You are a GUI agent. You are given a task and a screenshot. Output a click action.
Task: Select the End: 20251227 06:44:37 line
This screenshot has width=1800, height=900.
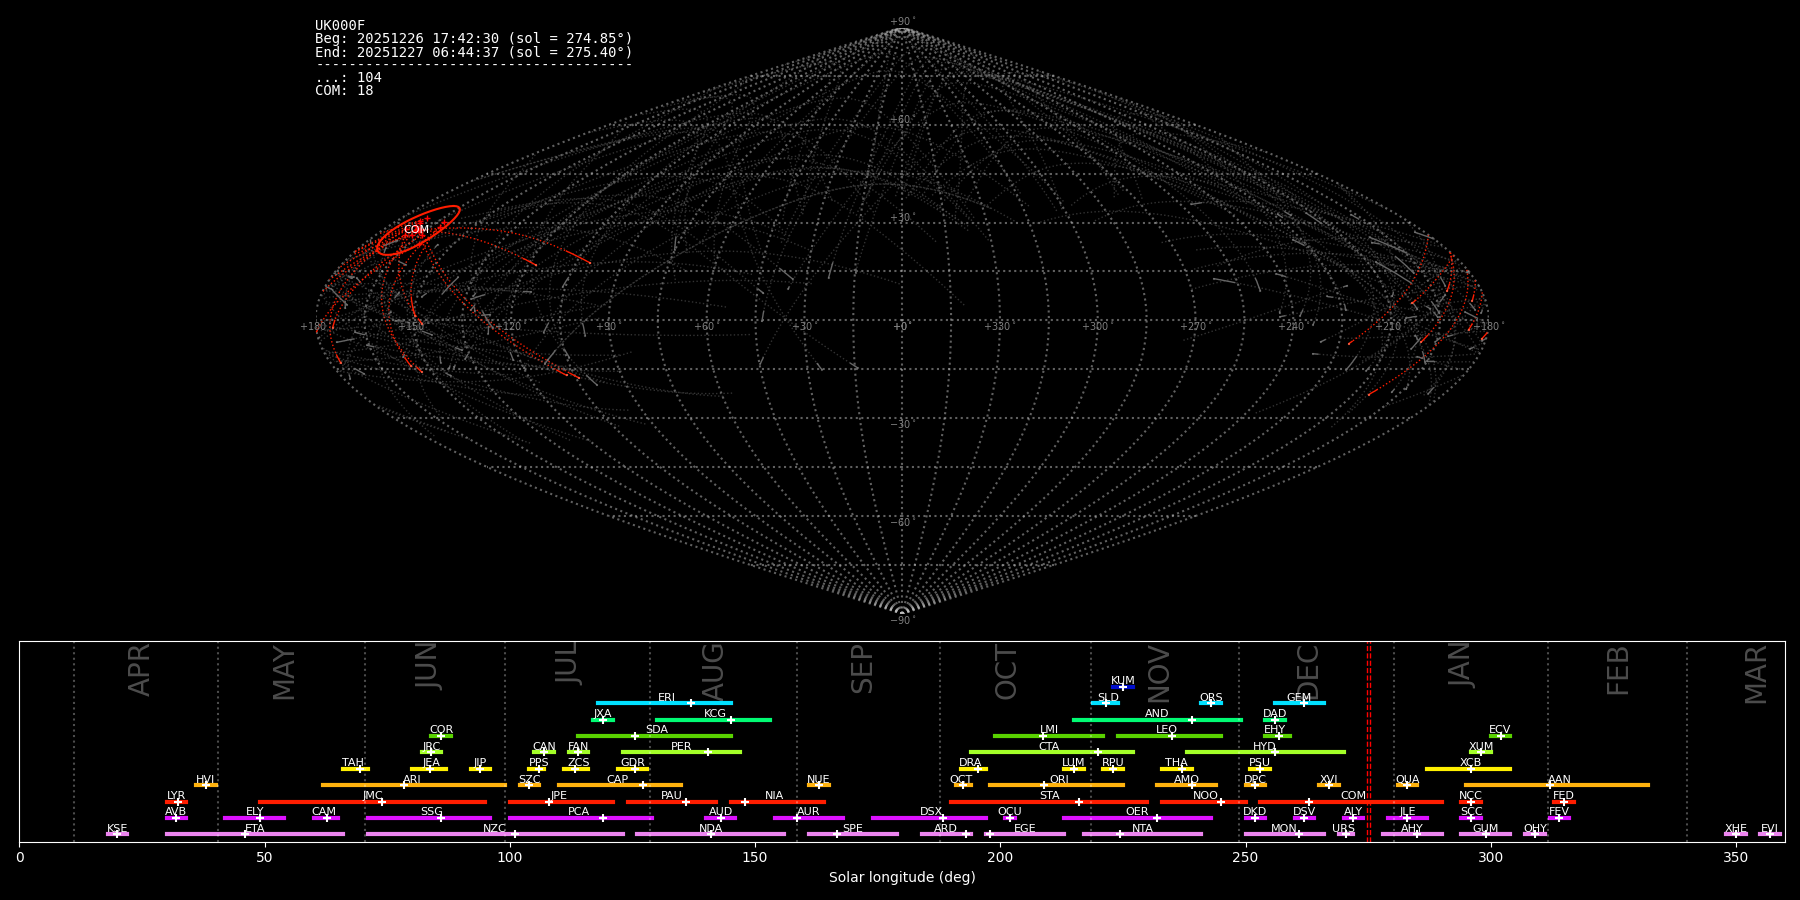(x=474, y=52)
